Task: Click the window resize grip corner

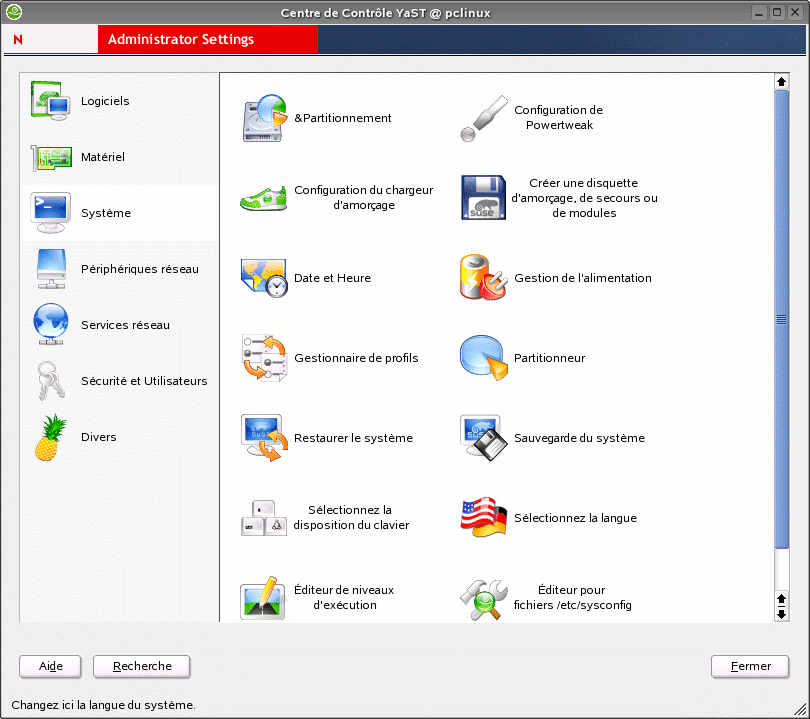Action: point(800,709)
